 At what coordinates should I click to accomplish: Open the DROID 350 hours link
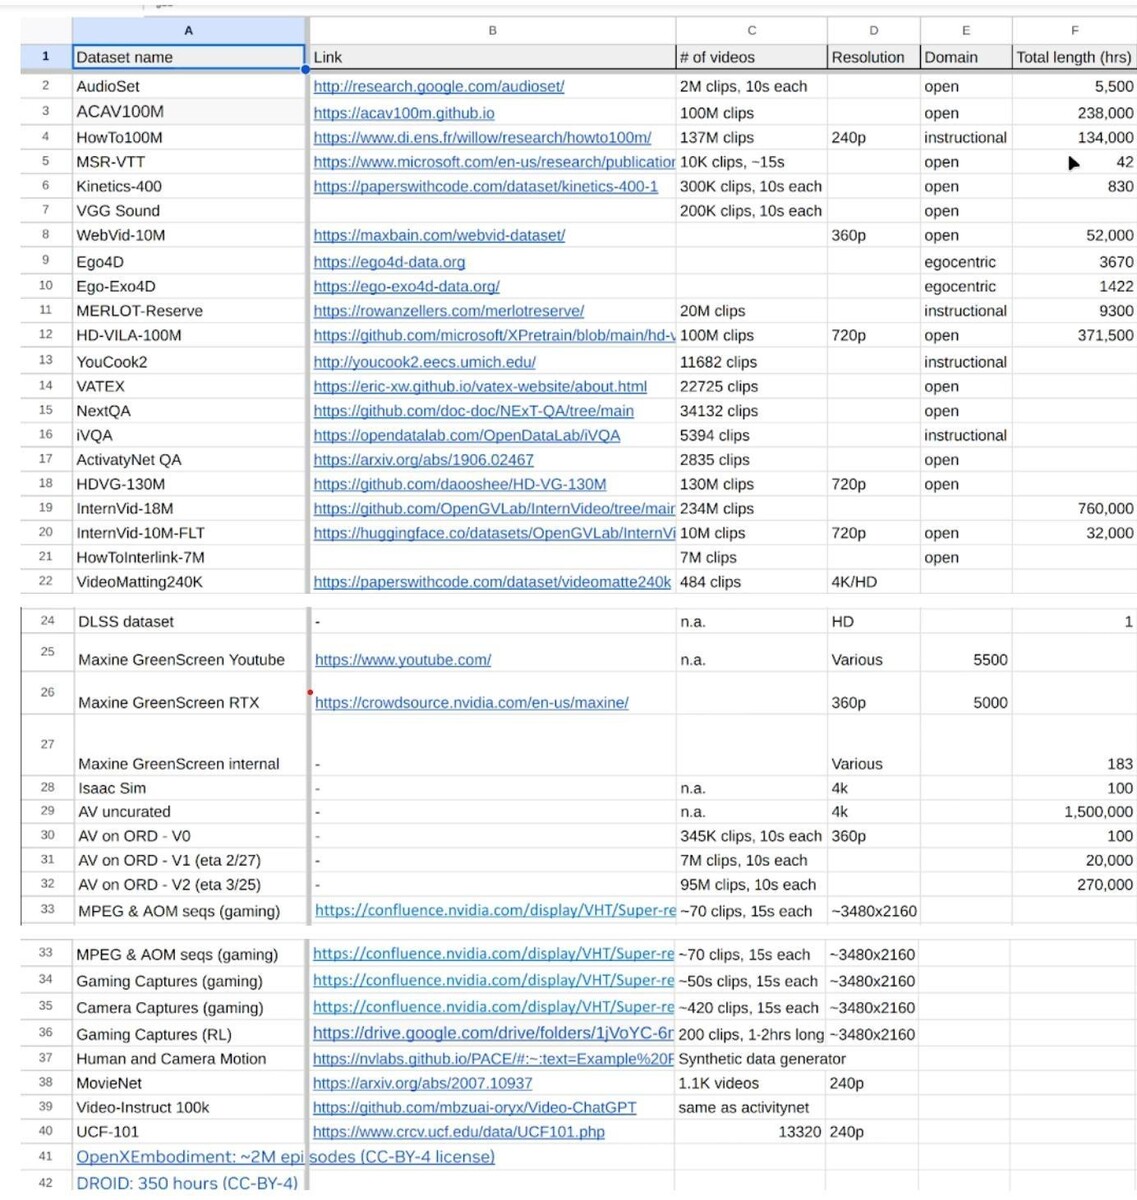[187, 1183]
